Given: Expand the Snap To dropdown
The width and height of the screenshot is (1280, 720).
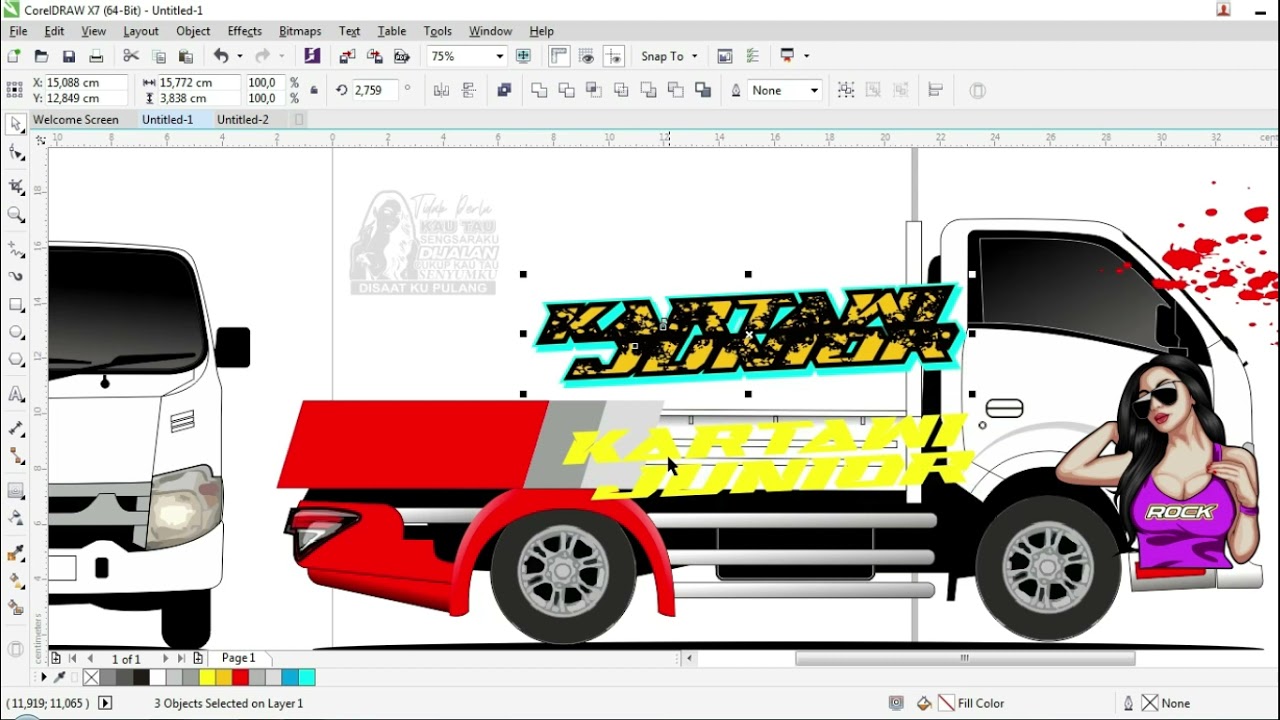Looking at the screenshot, I should (694, 57).
